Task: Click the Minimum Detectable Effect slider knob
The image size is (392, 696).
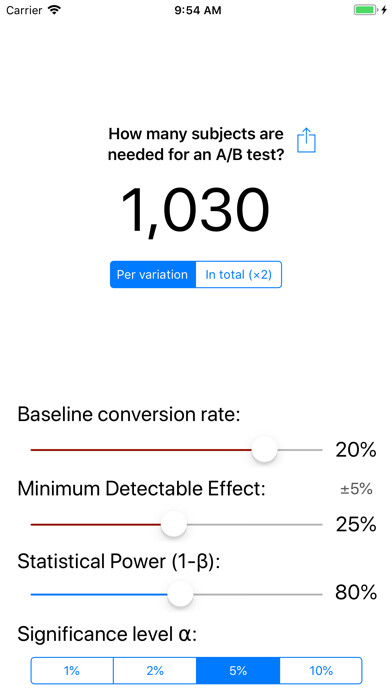Action: pyautogui.click(x=174, y=524)
